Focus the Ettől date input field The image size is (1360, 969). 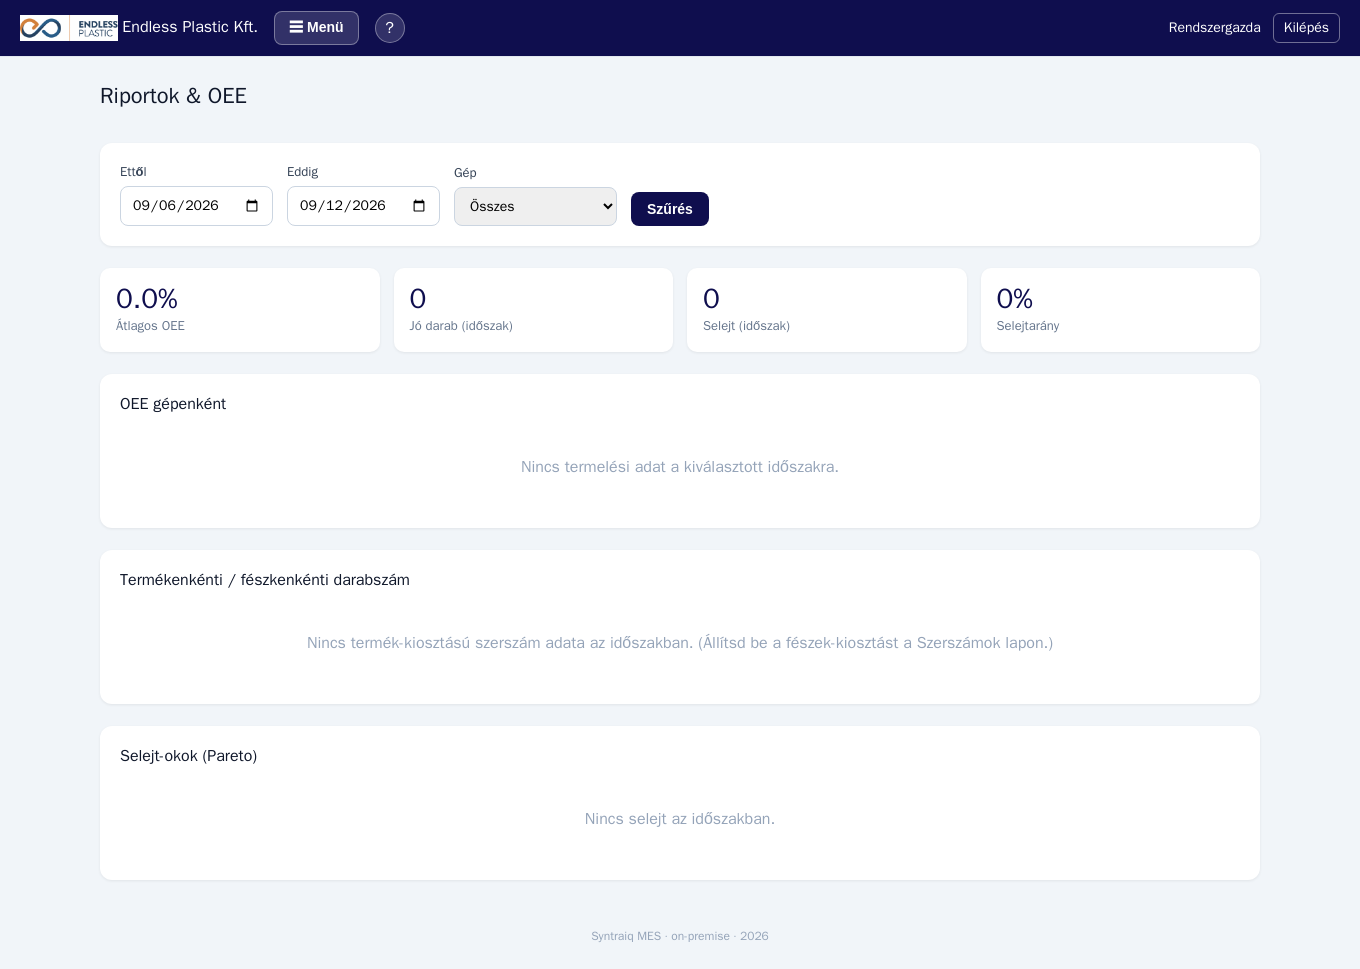(196, 206)
